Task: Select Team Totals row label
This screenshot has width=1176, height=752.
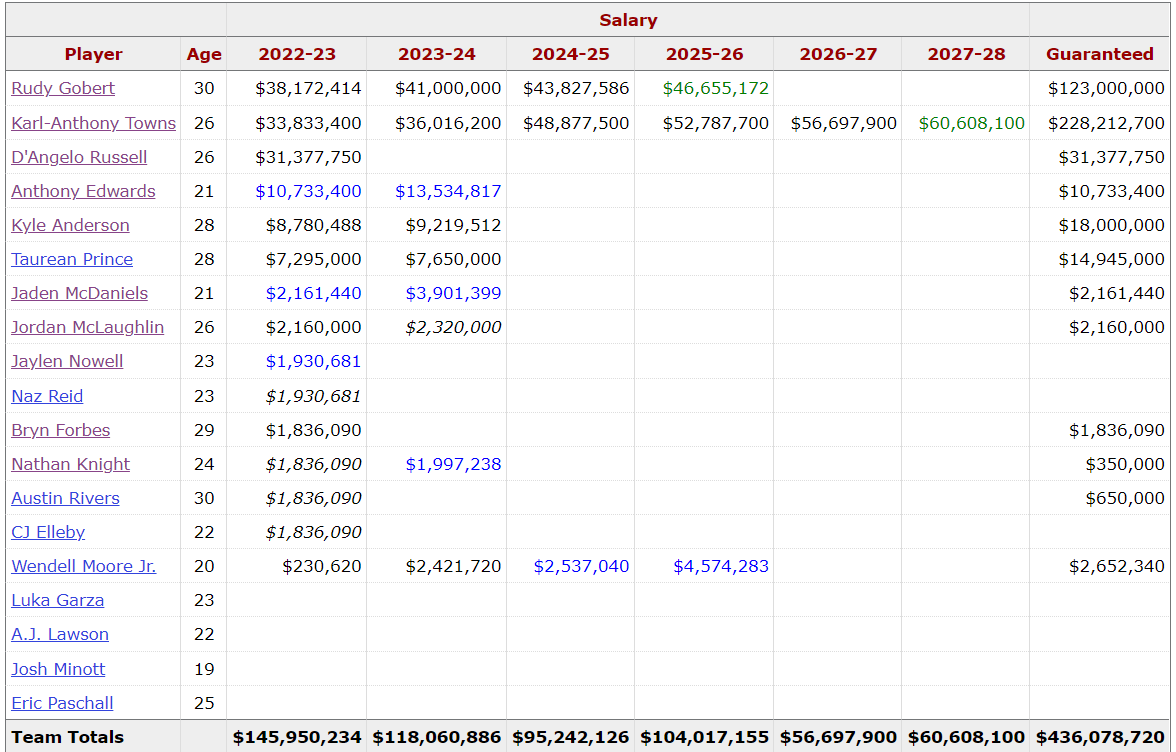Action: pyautogui.click(x=68, y=737)
